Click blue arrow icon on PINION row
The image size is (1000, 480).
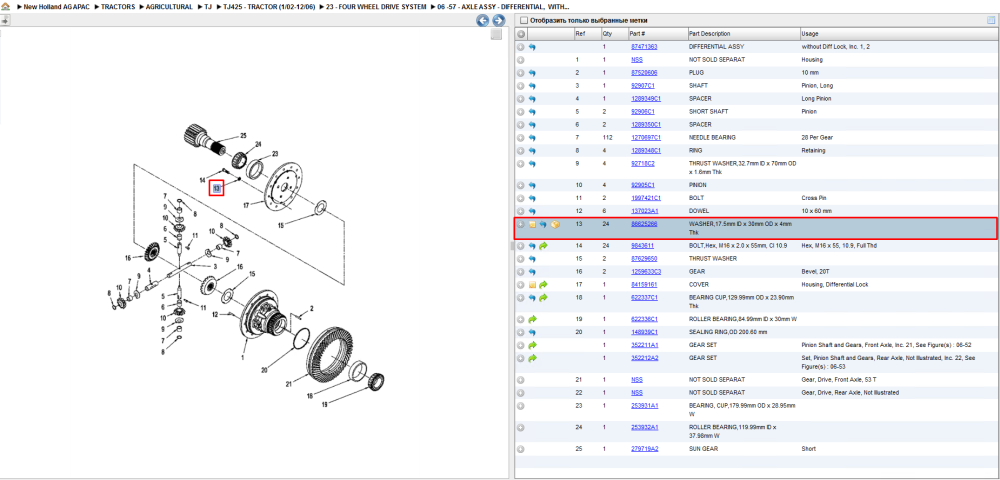pos(533,185)
